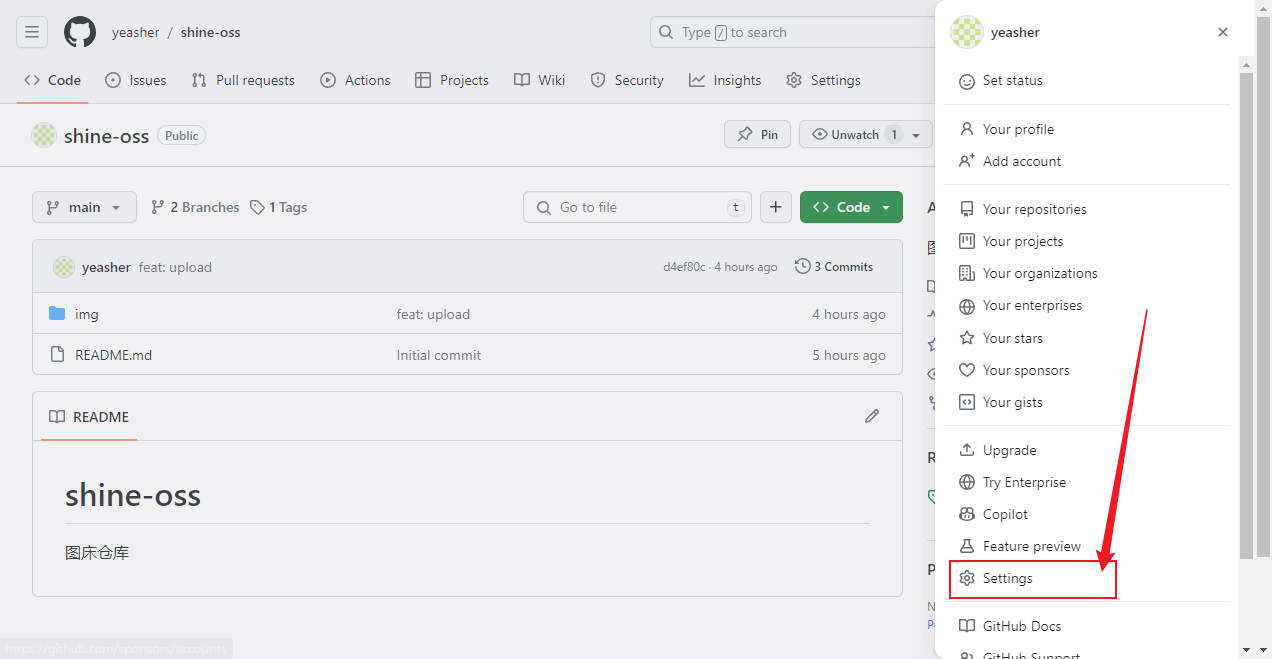Click the code-square icon beside Your gists
The image size is (1272, 659).
tap(967, 402)
